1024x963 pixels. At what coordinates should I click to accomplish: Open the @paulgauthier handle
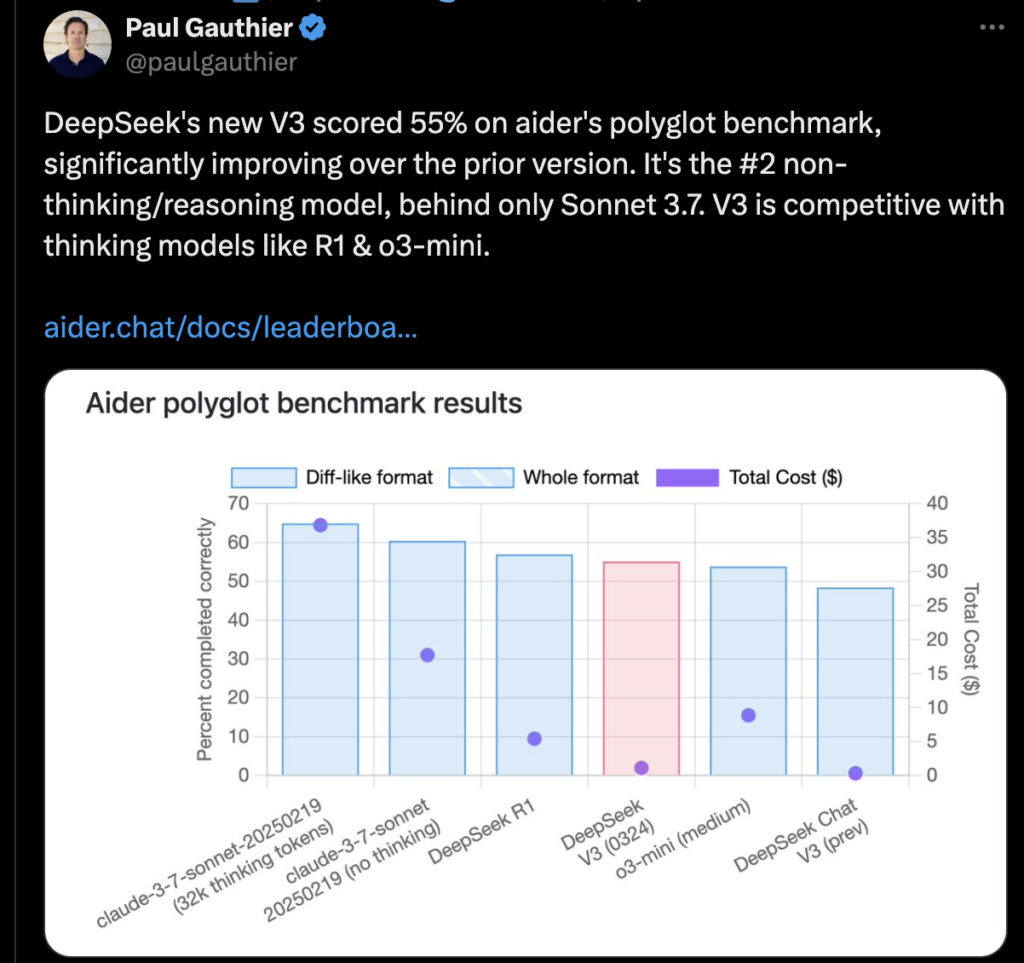211,62
